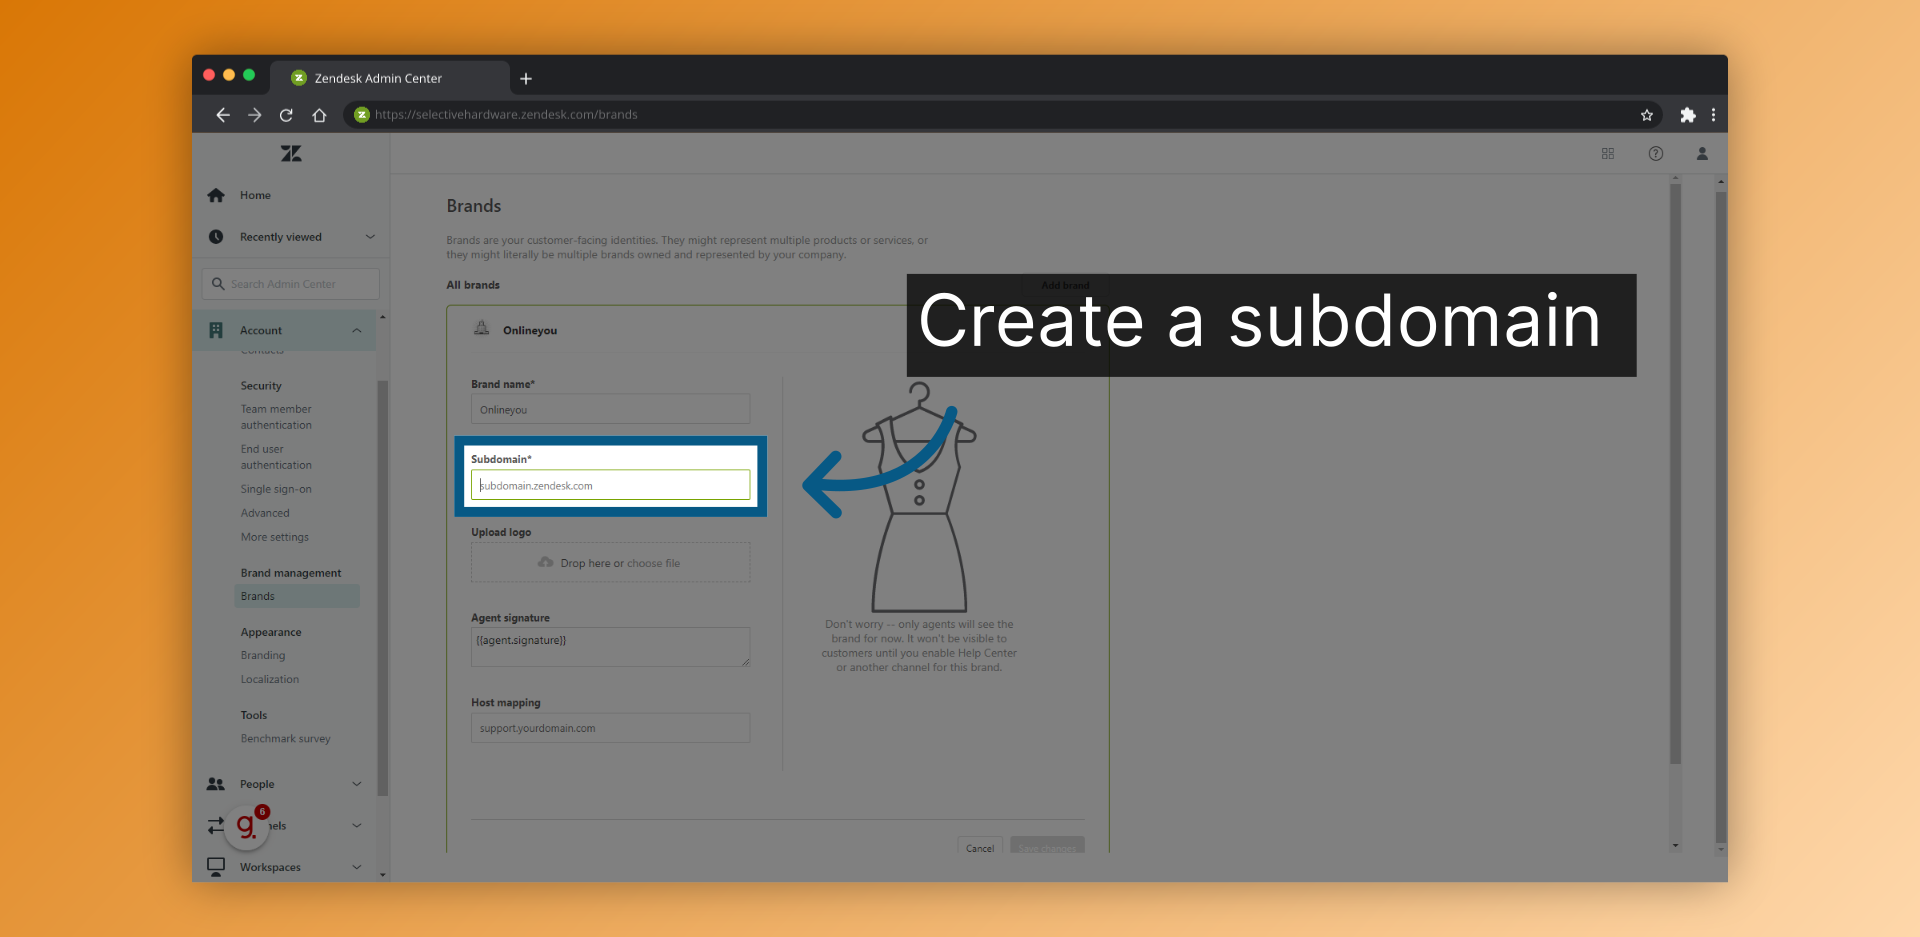Open Home in the sidebar
Viewport: 1920px width, 937px height.
(255, 195)
